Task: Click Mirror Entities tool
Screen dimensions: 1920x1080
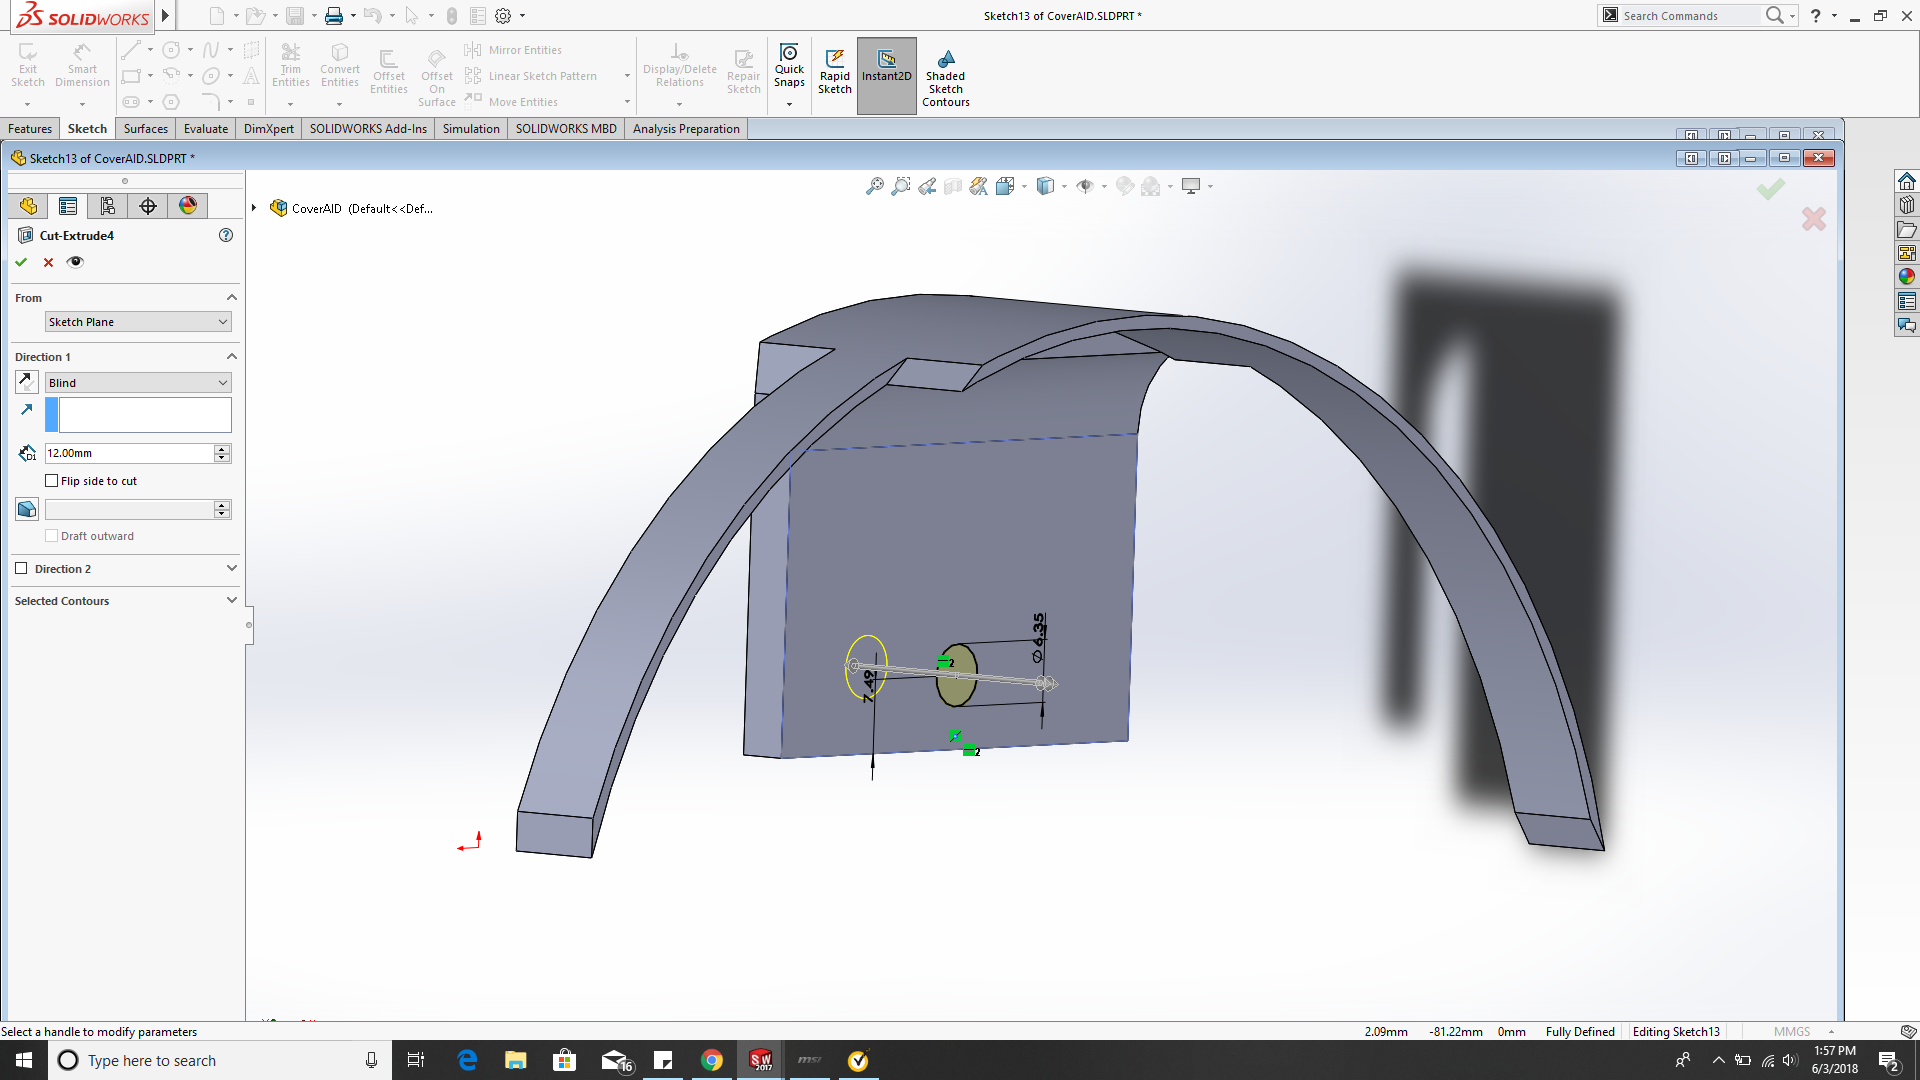Action: pos(514,50)
